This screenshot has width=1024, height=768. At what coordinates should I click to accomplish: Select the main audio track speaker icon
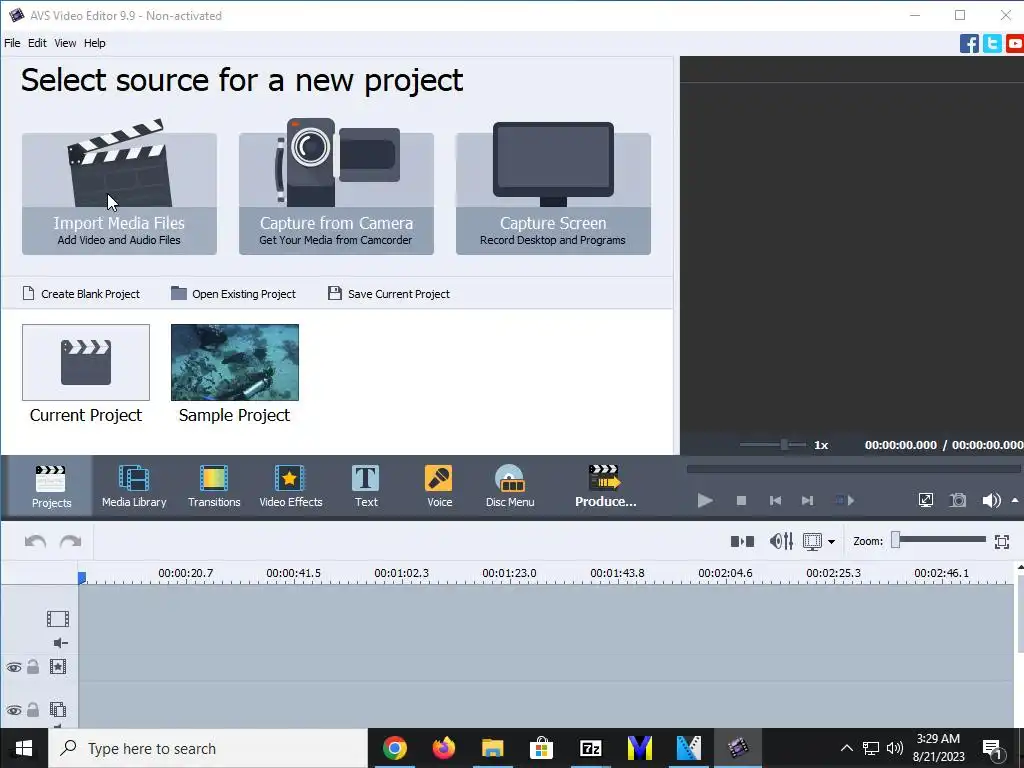click(x=60, y=643)
